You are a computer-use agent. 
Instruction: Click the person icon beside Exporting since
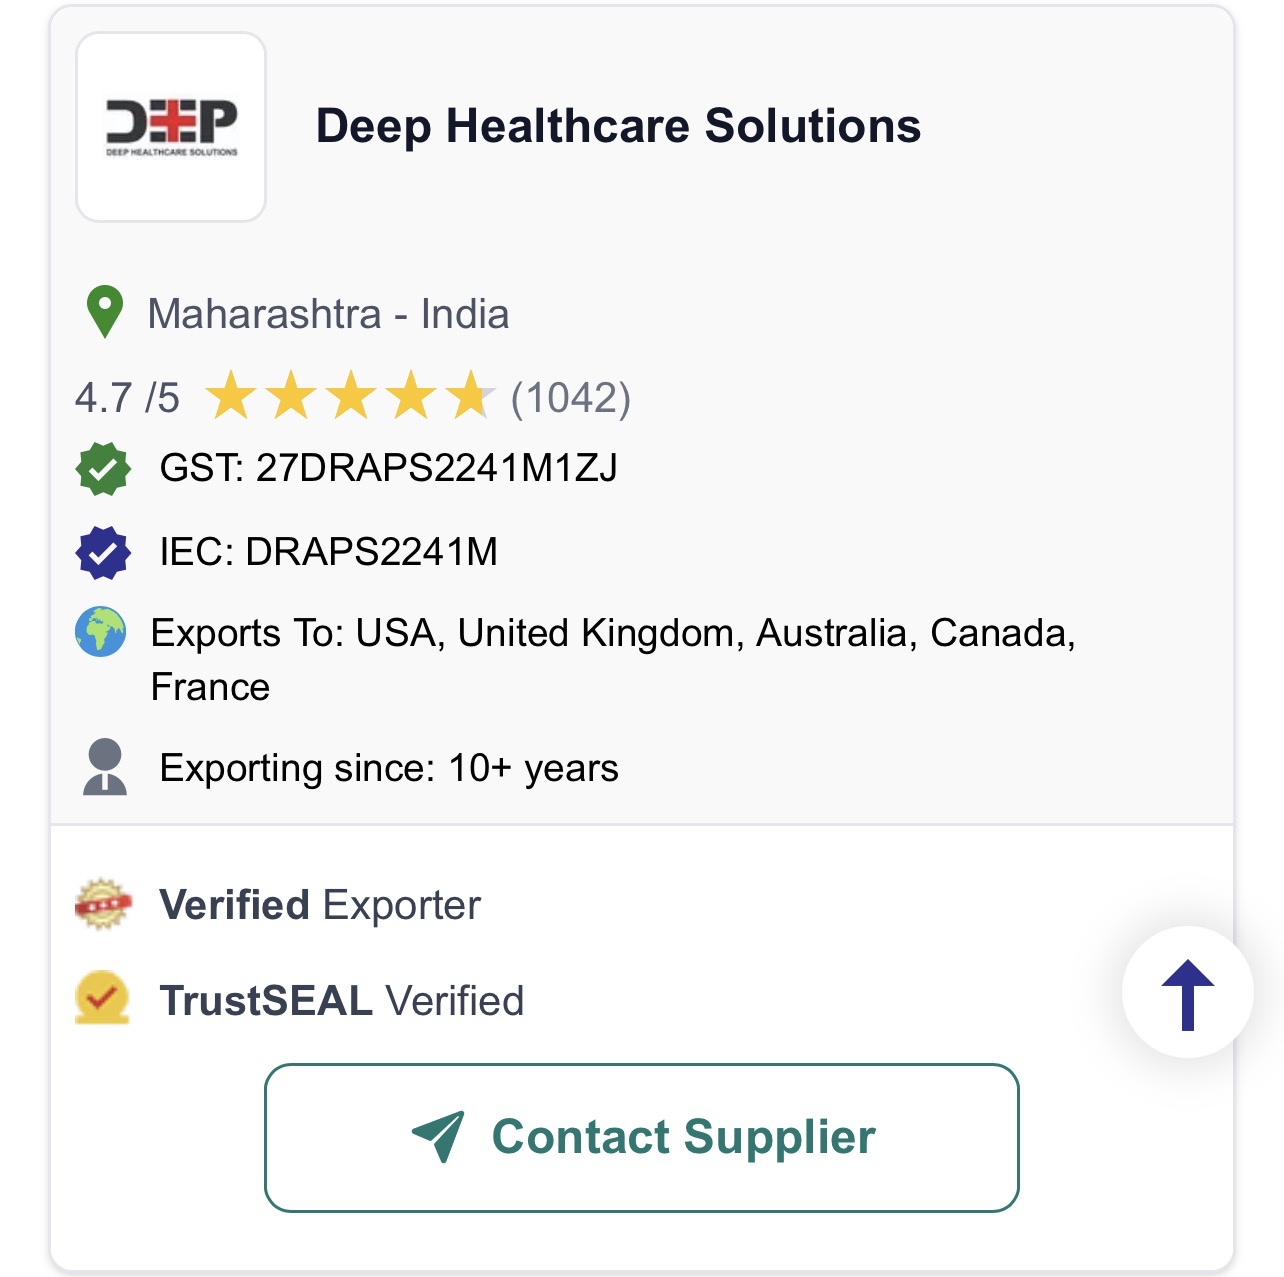104,767
